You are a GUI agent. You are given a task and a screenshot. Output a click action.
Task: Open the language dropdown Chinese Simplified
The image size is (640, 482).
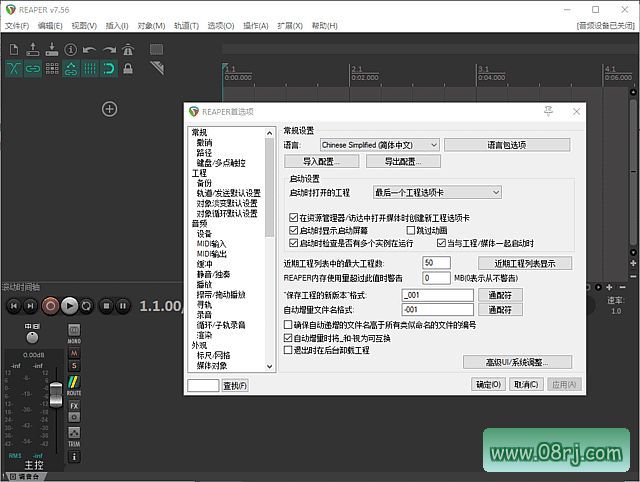point(380,145)
